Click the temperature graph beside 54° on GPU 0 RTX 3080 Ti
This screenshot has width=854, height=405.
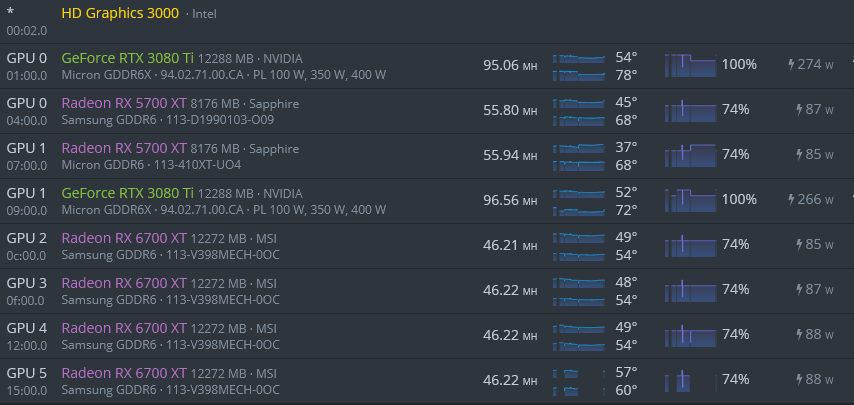pos(578,57)
